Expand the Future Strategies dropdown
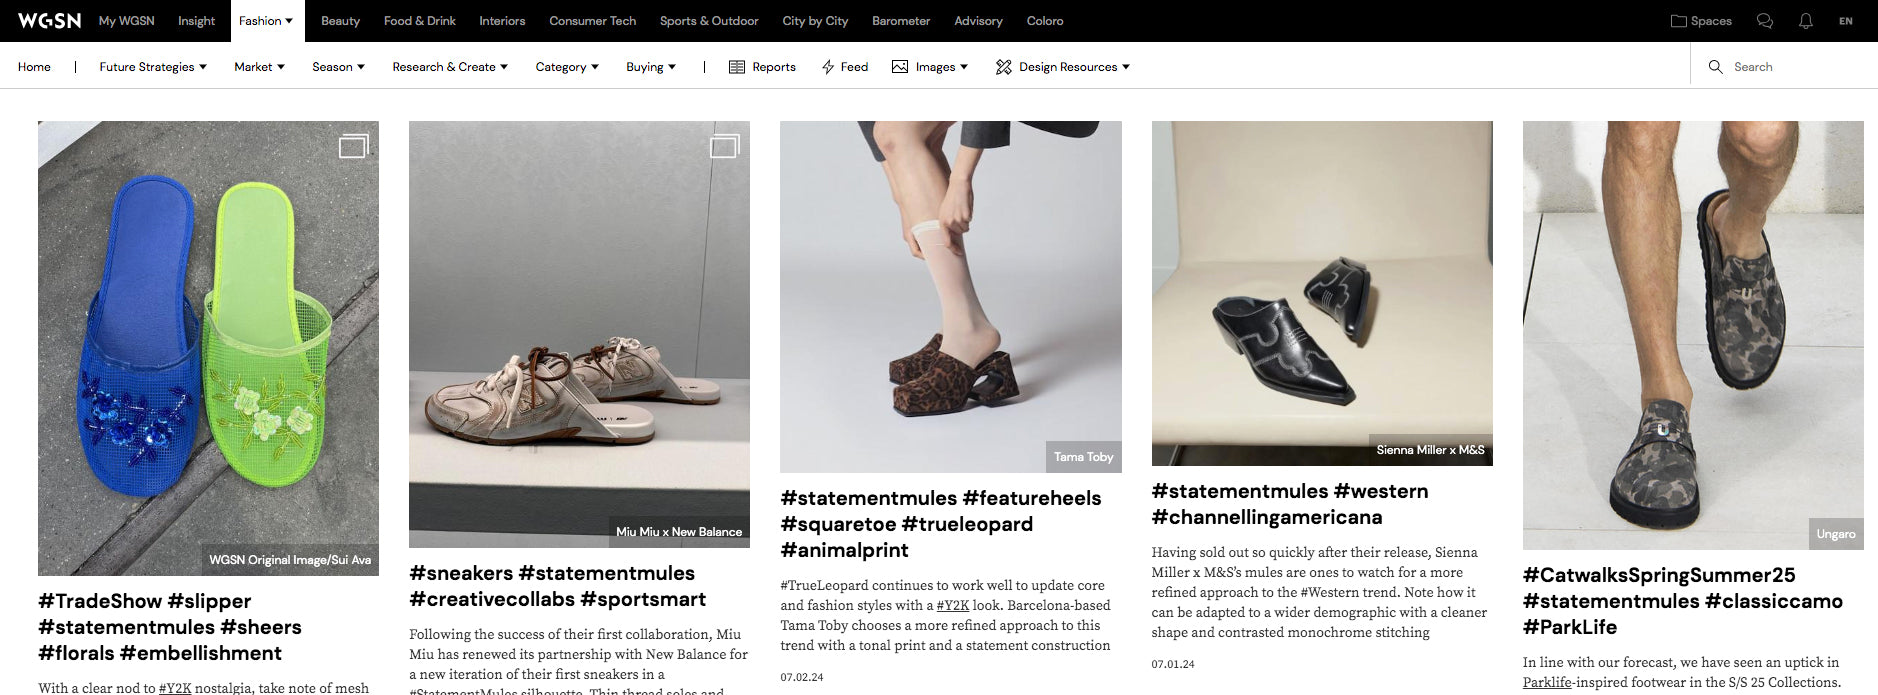 pos(152,67)
